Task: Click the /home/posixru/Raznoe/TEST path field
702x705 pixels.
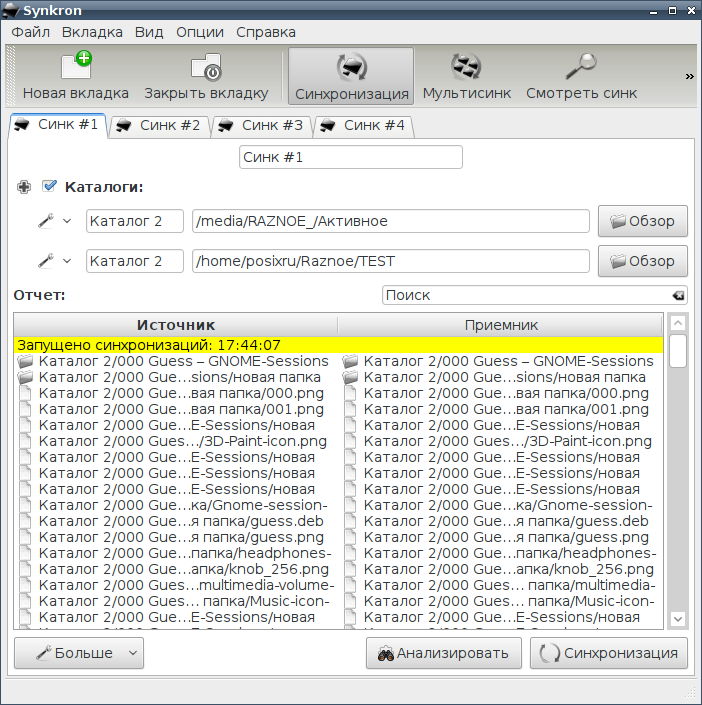Action: click(x=391, y=261)
